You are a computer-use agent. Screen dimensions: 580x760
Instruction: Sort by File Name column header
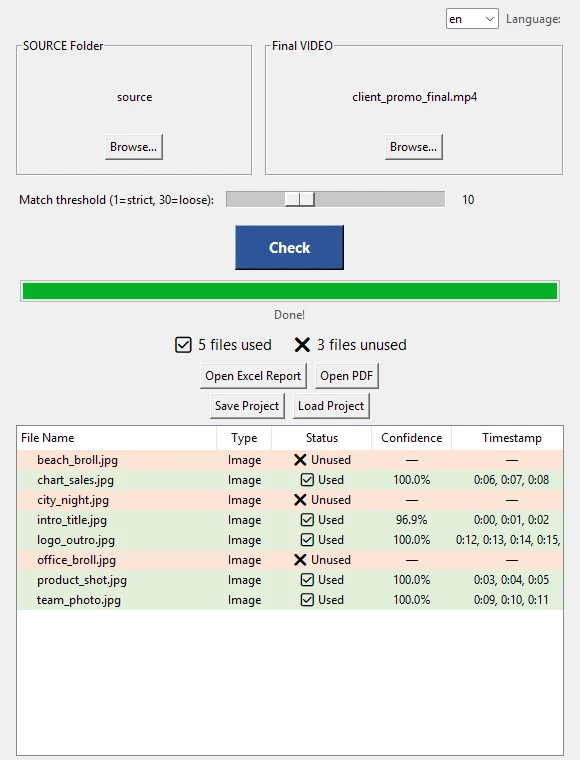(x=116, y=438)
